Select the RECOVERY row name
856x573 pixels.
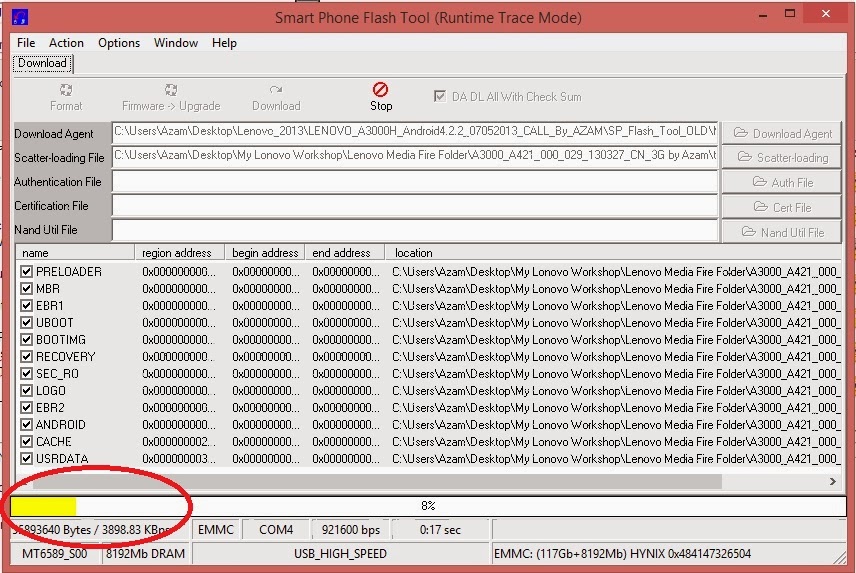tap(66, 356)
